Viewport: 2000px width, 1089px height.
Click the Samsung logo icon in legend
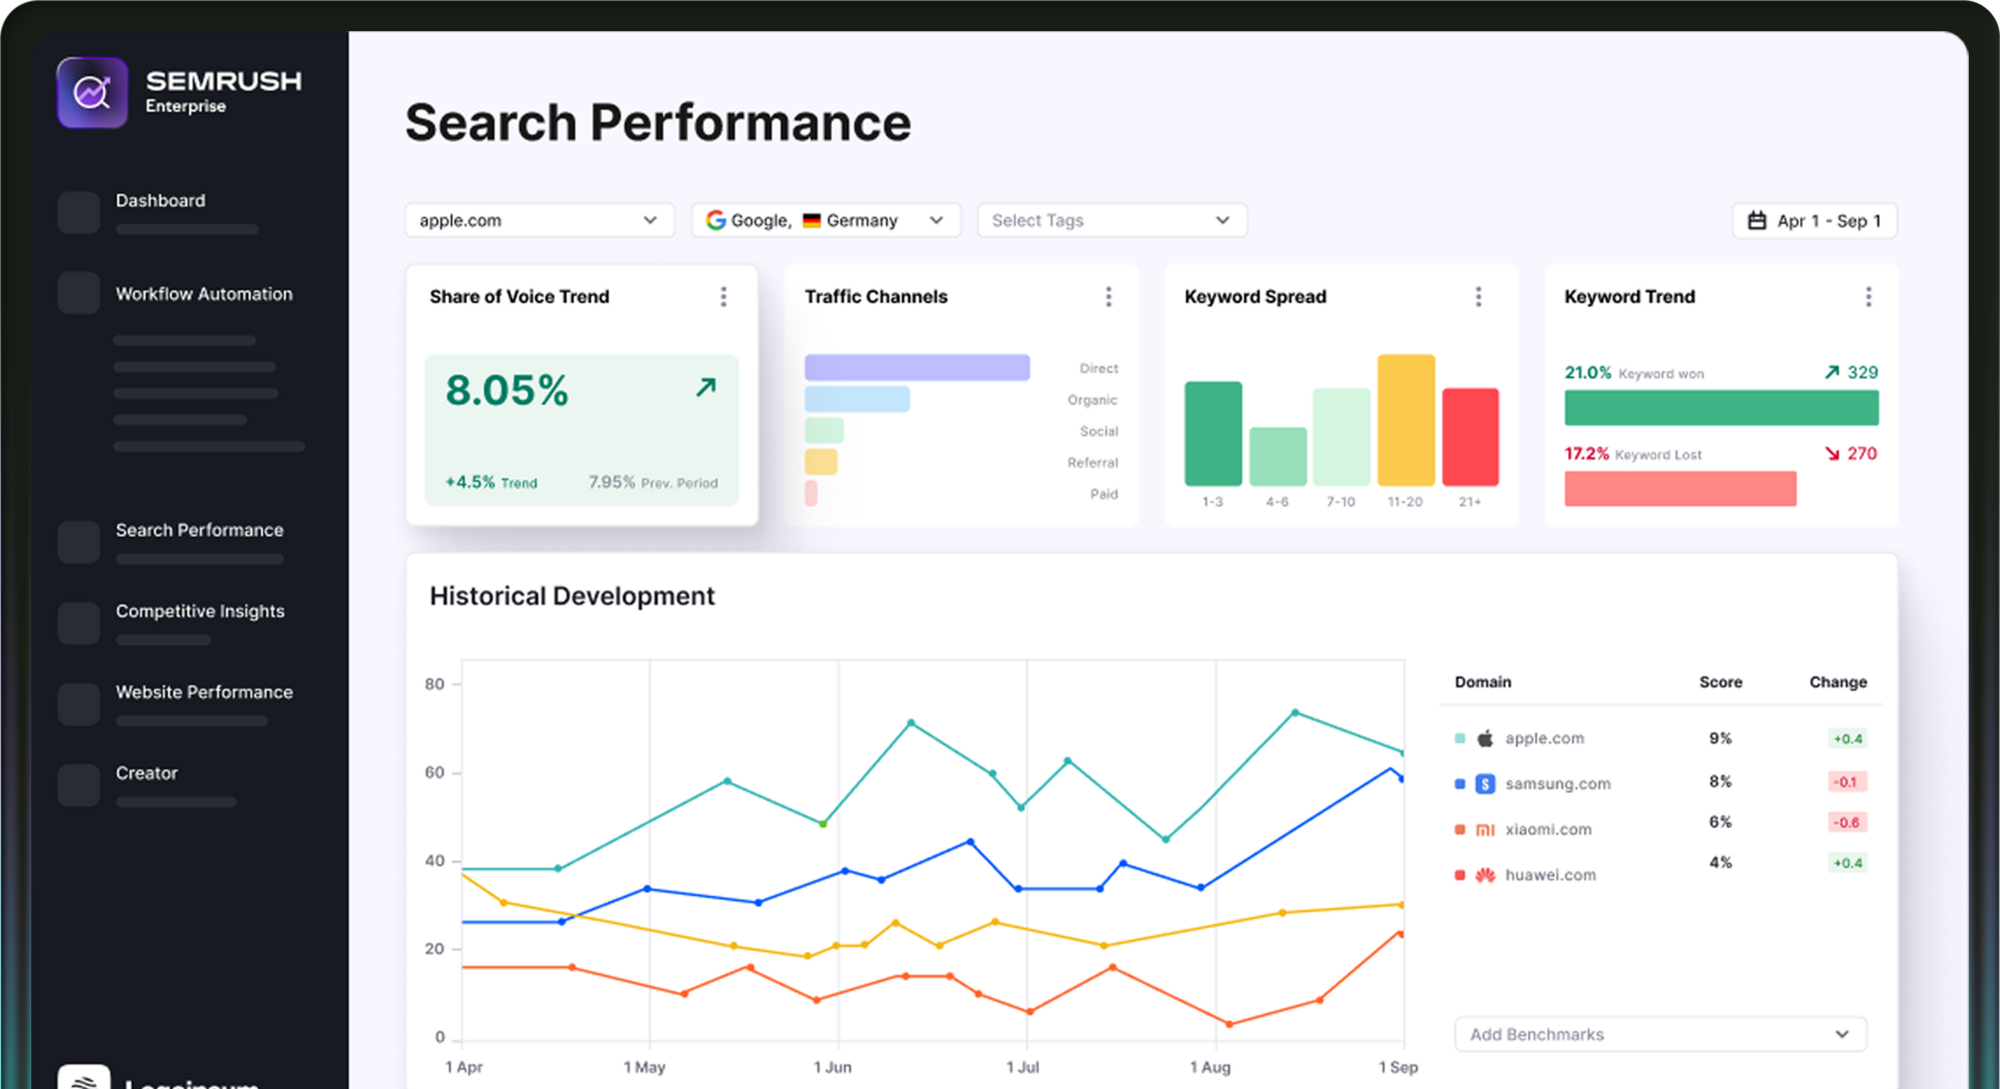[1485, 784]
